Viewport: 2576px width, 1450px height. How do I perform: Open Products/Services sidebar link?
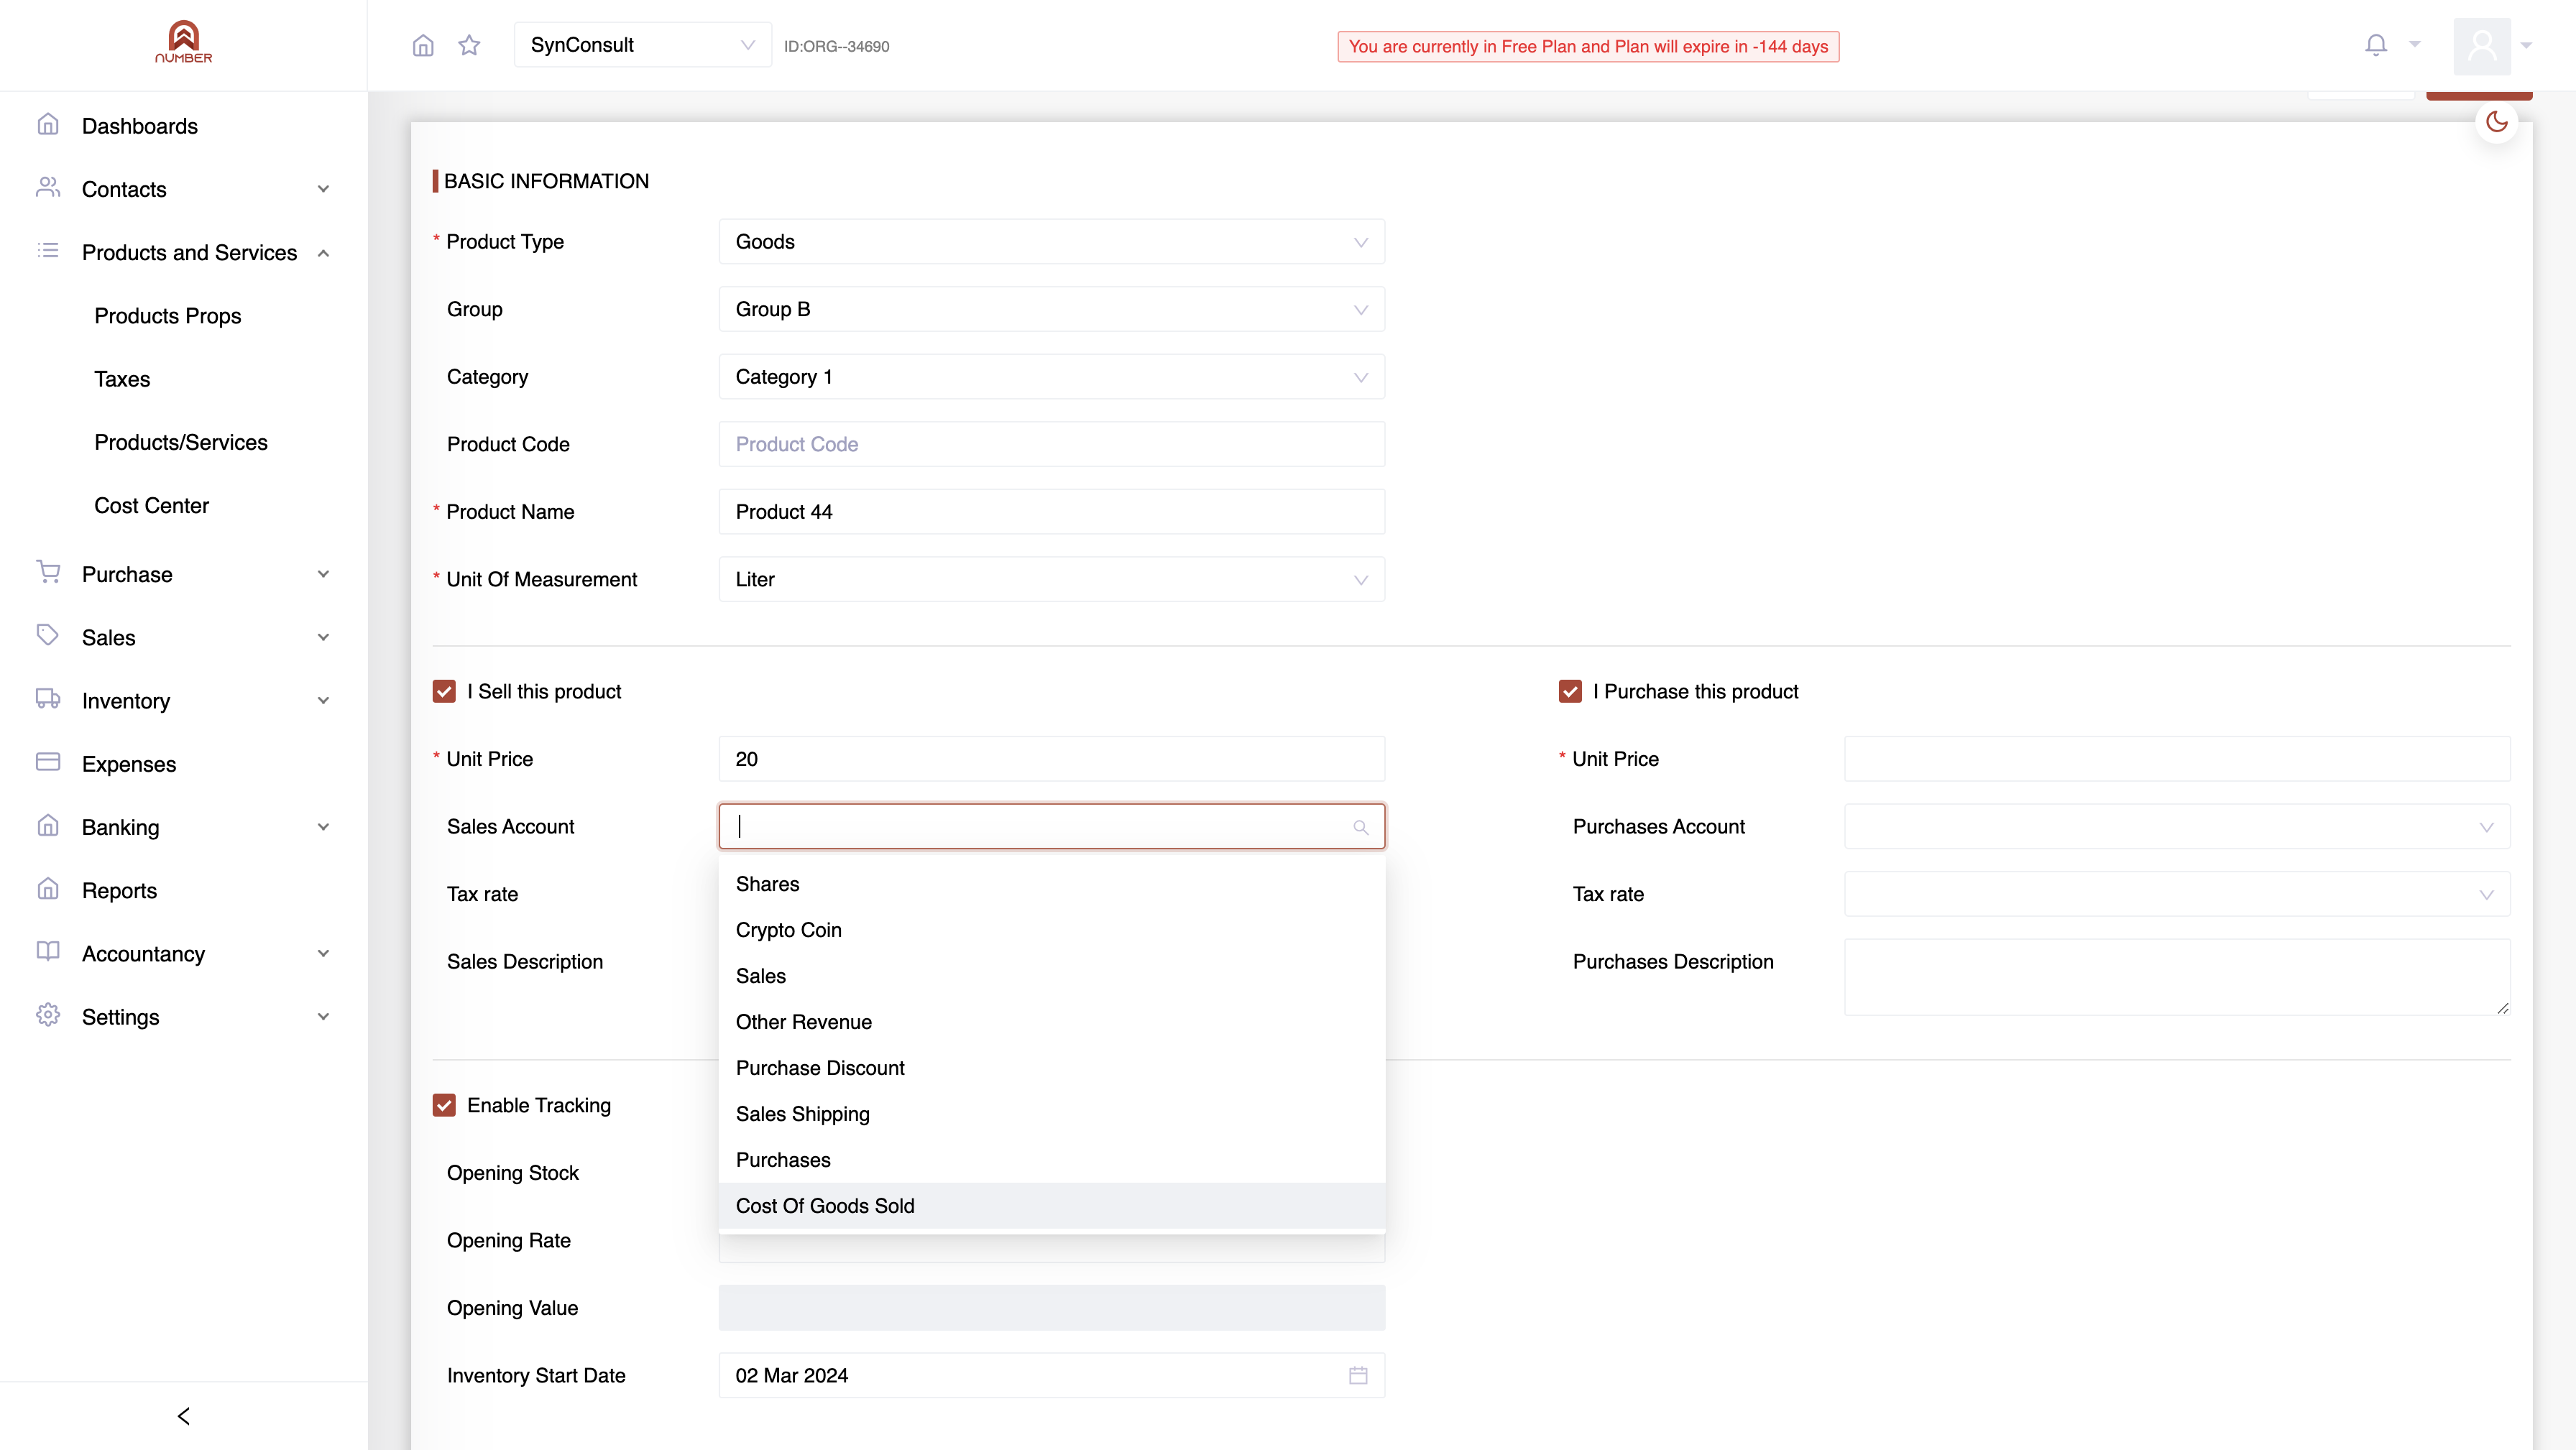[181, 442]
